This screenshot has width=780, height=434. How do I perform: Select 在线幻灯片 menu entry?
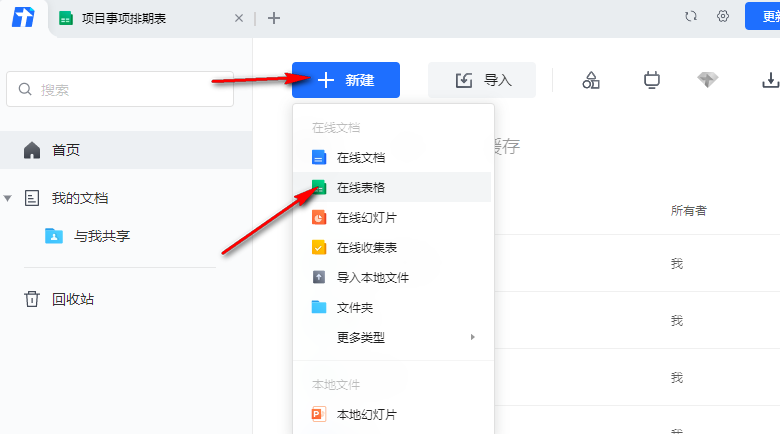coord(366,217)
